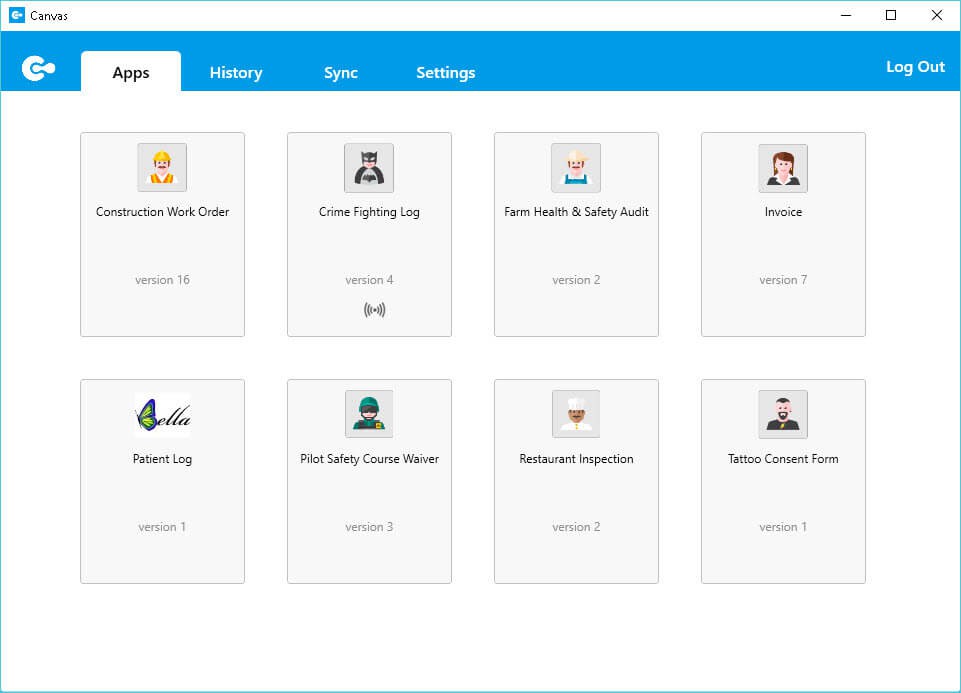
Task: Go to the Settings tab
Action: point(446,73)
